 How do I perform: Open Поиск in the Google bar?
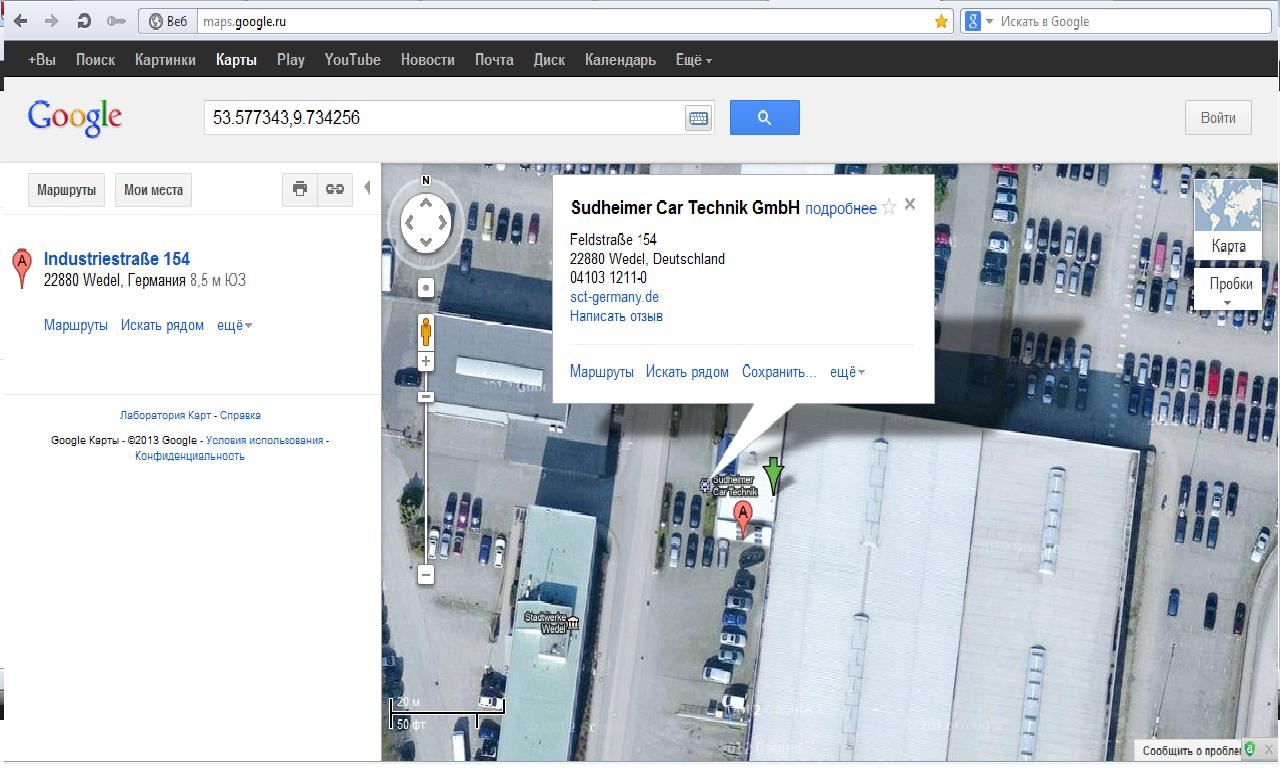[95, 60]
